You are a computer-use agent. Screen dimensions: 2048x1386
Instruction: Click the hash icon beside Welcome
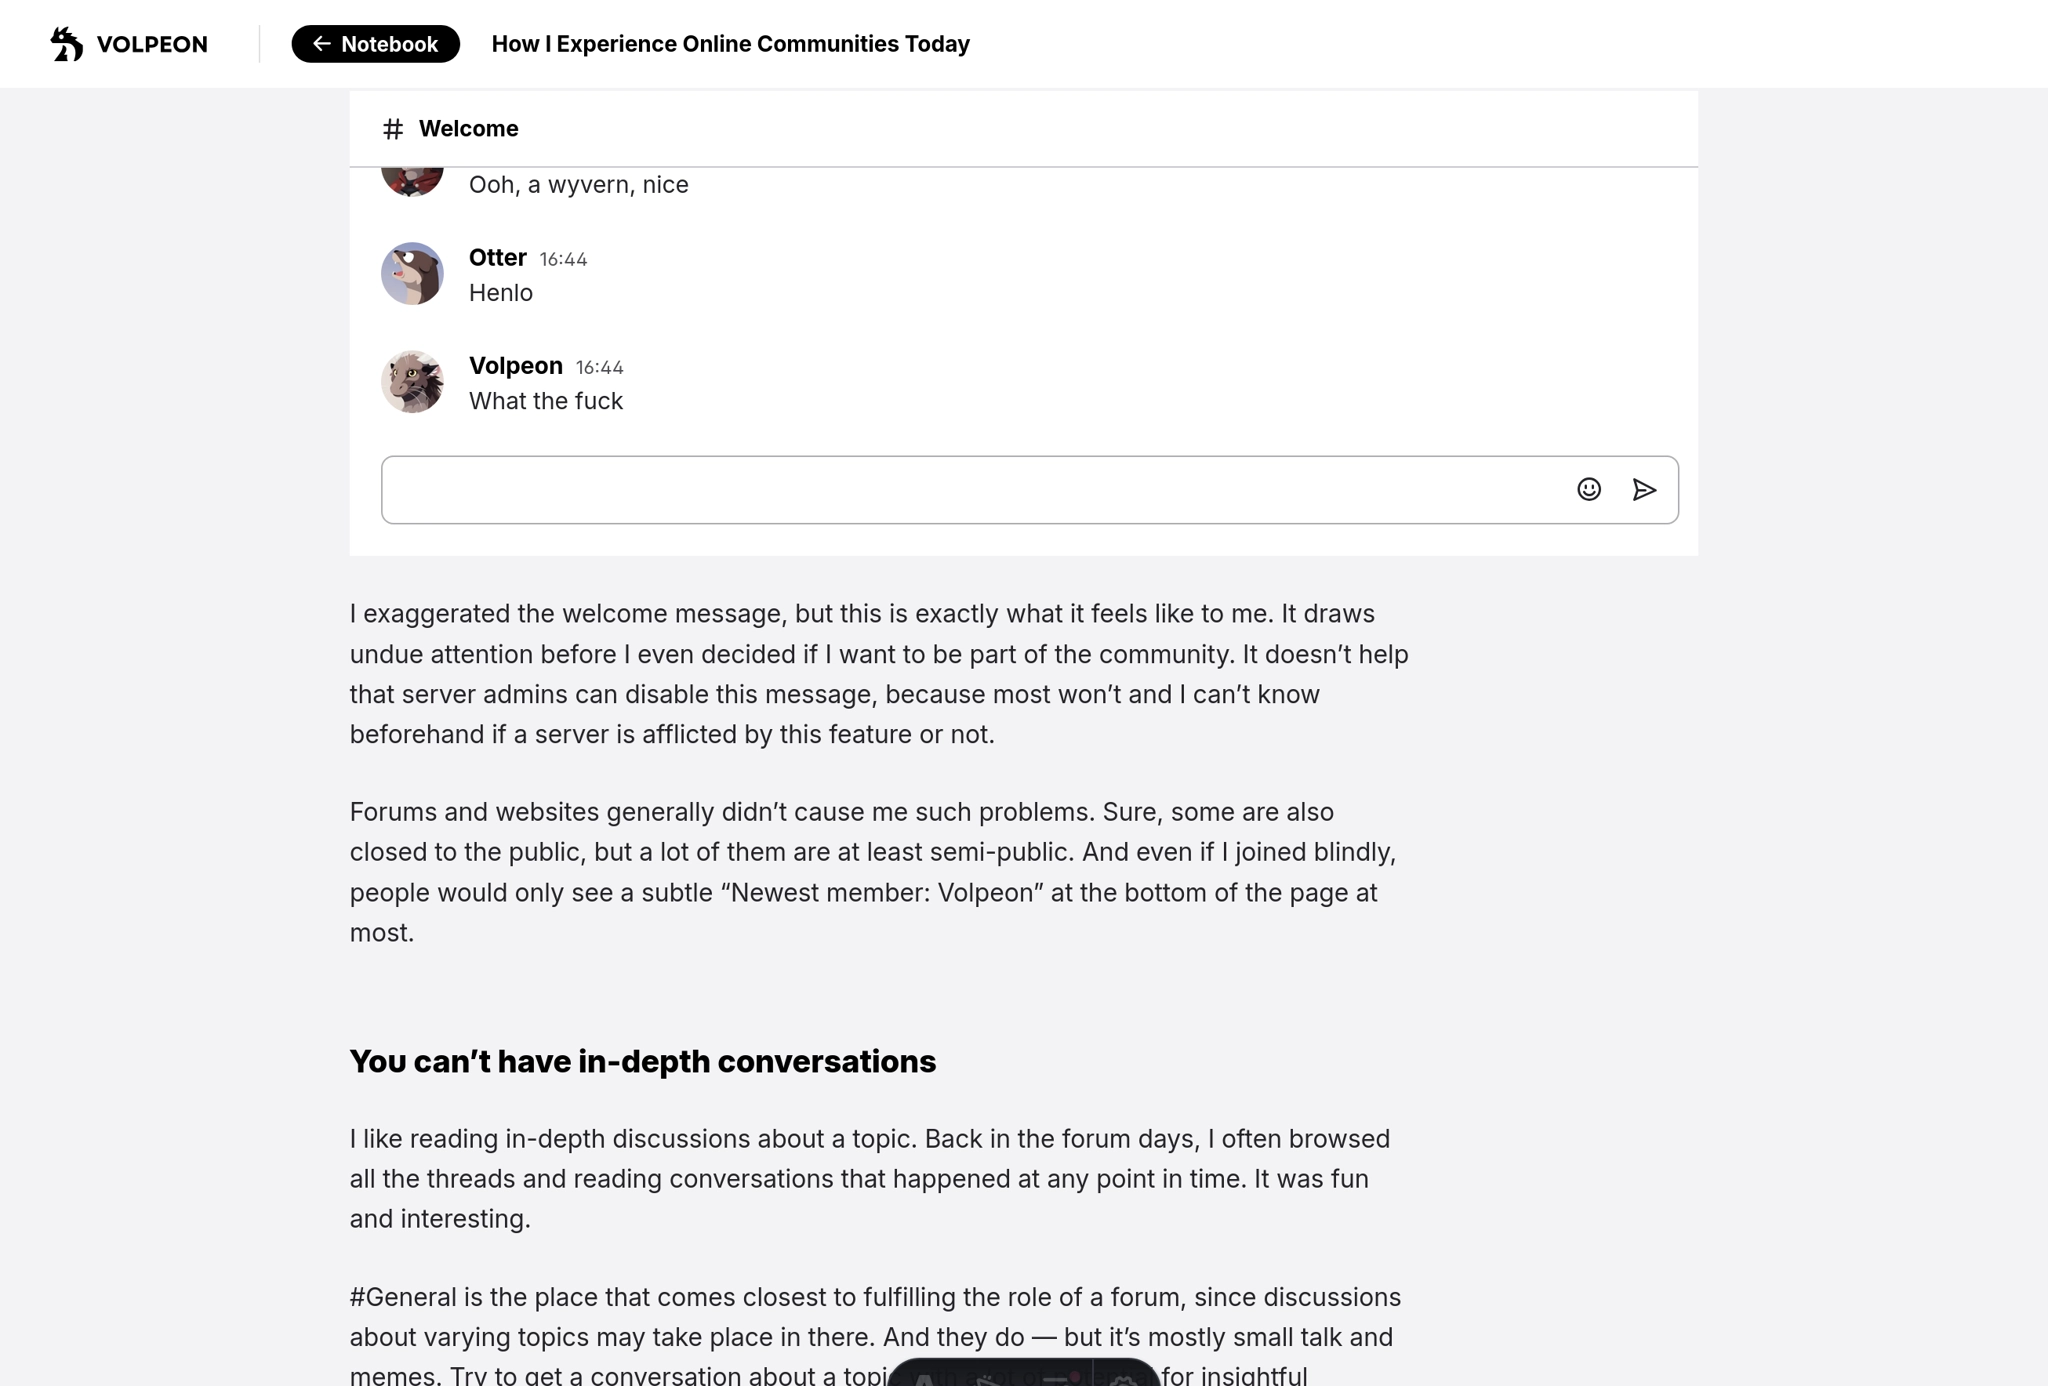393,129
